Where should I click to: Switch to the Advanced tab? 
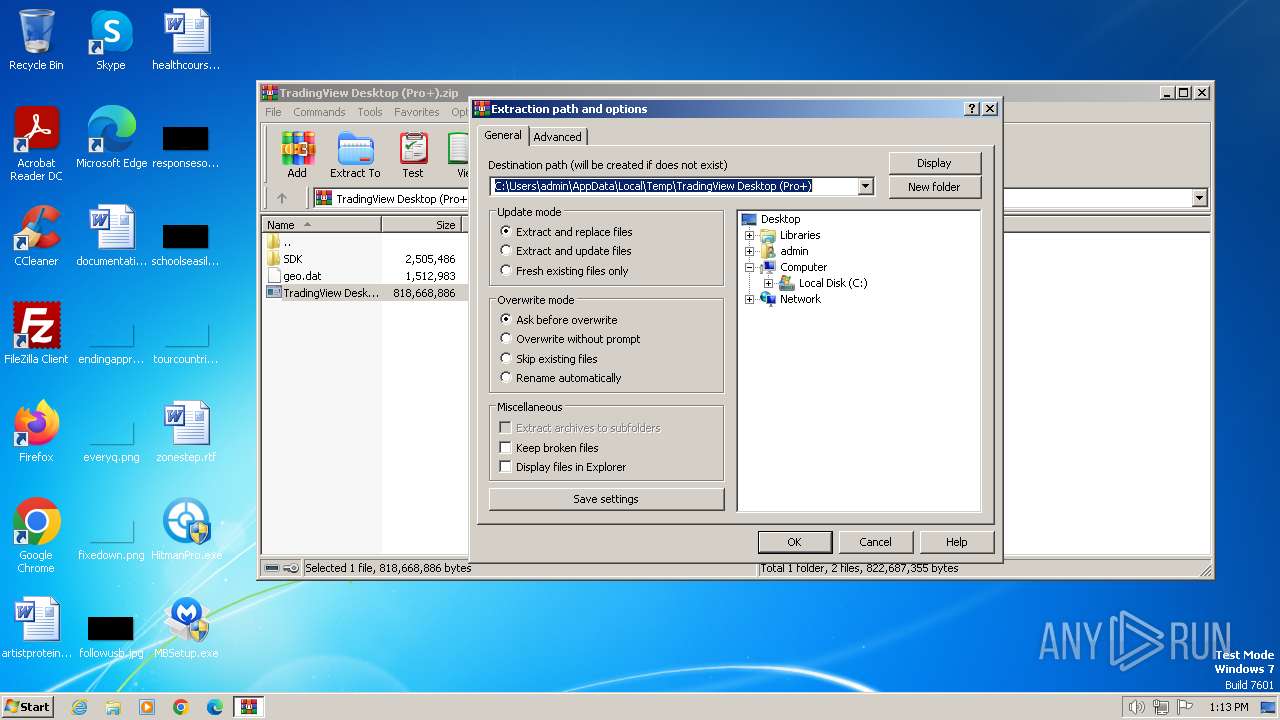click(x=557, y=137)
